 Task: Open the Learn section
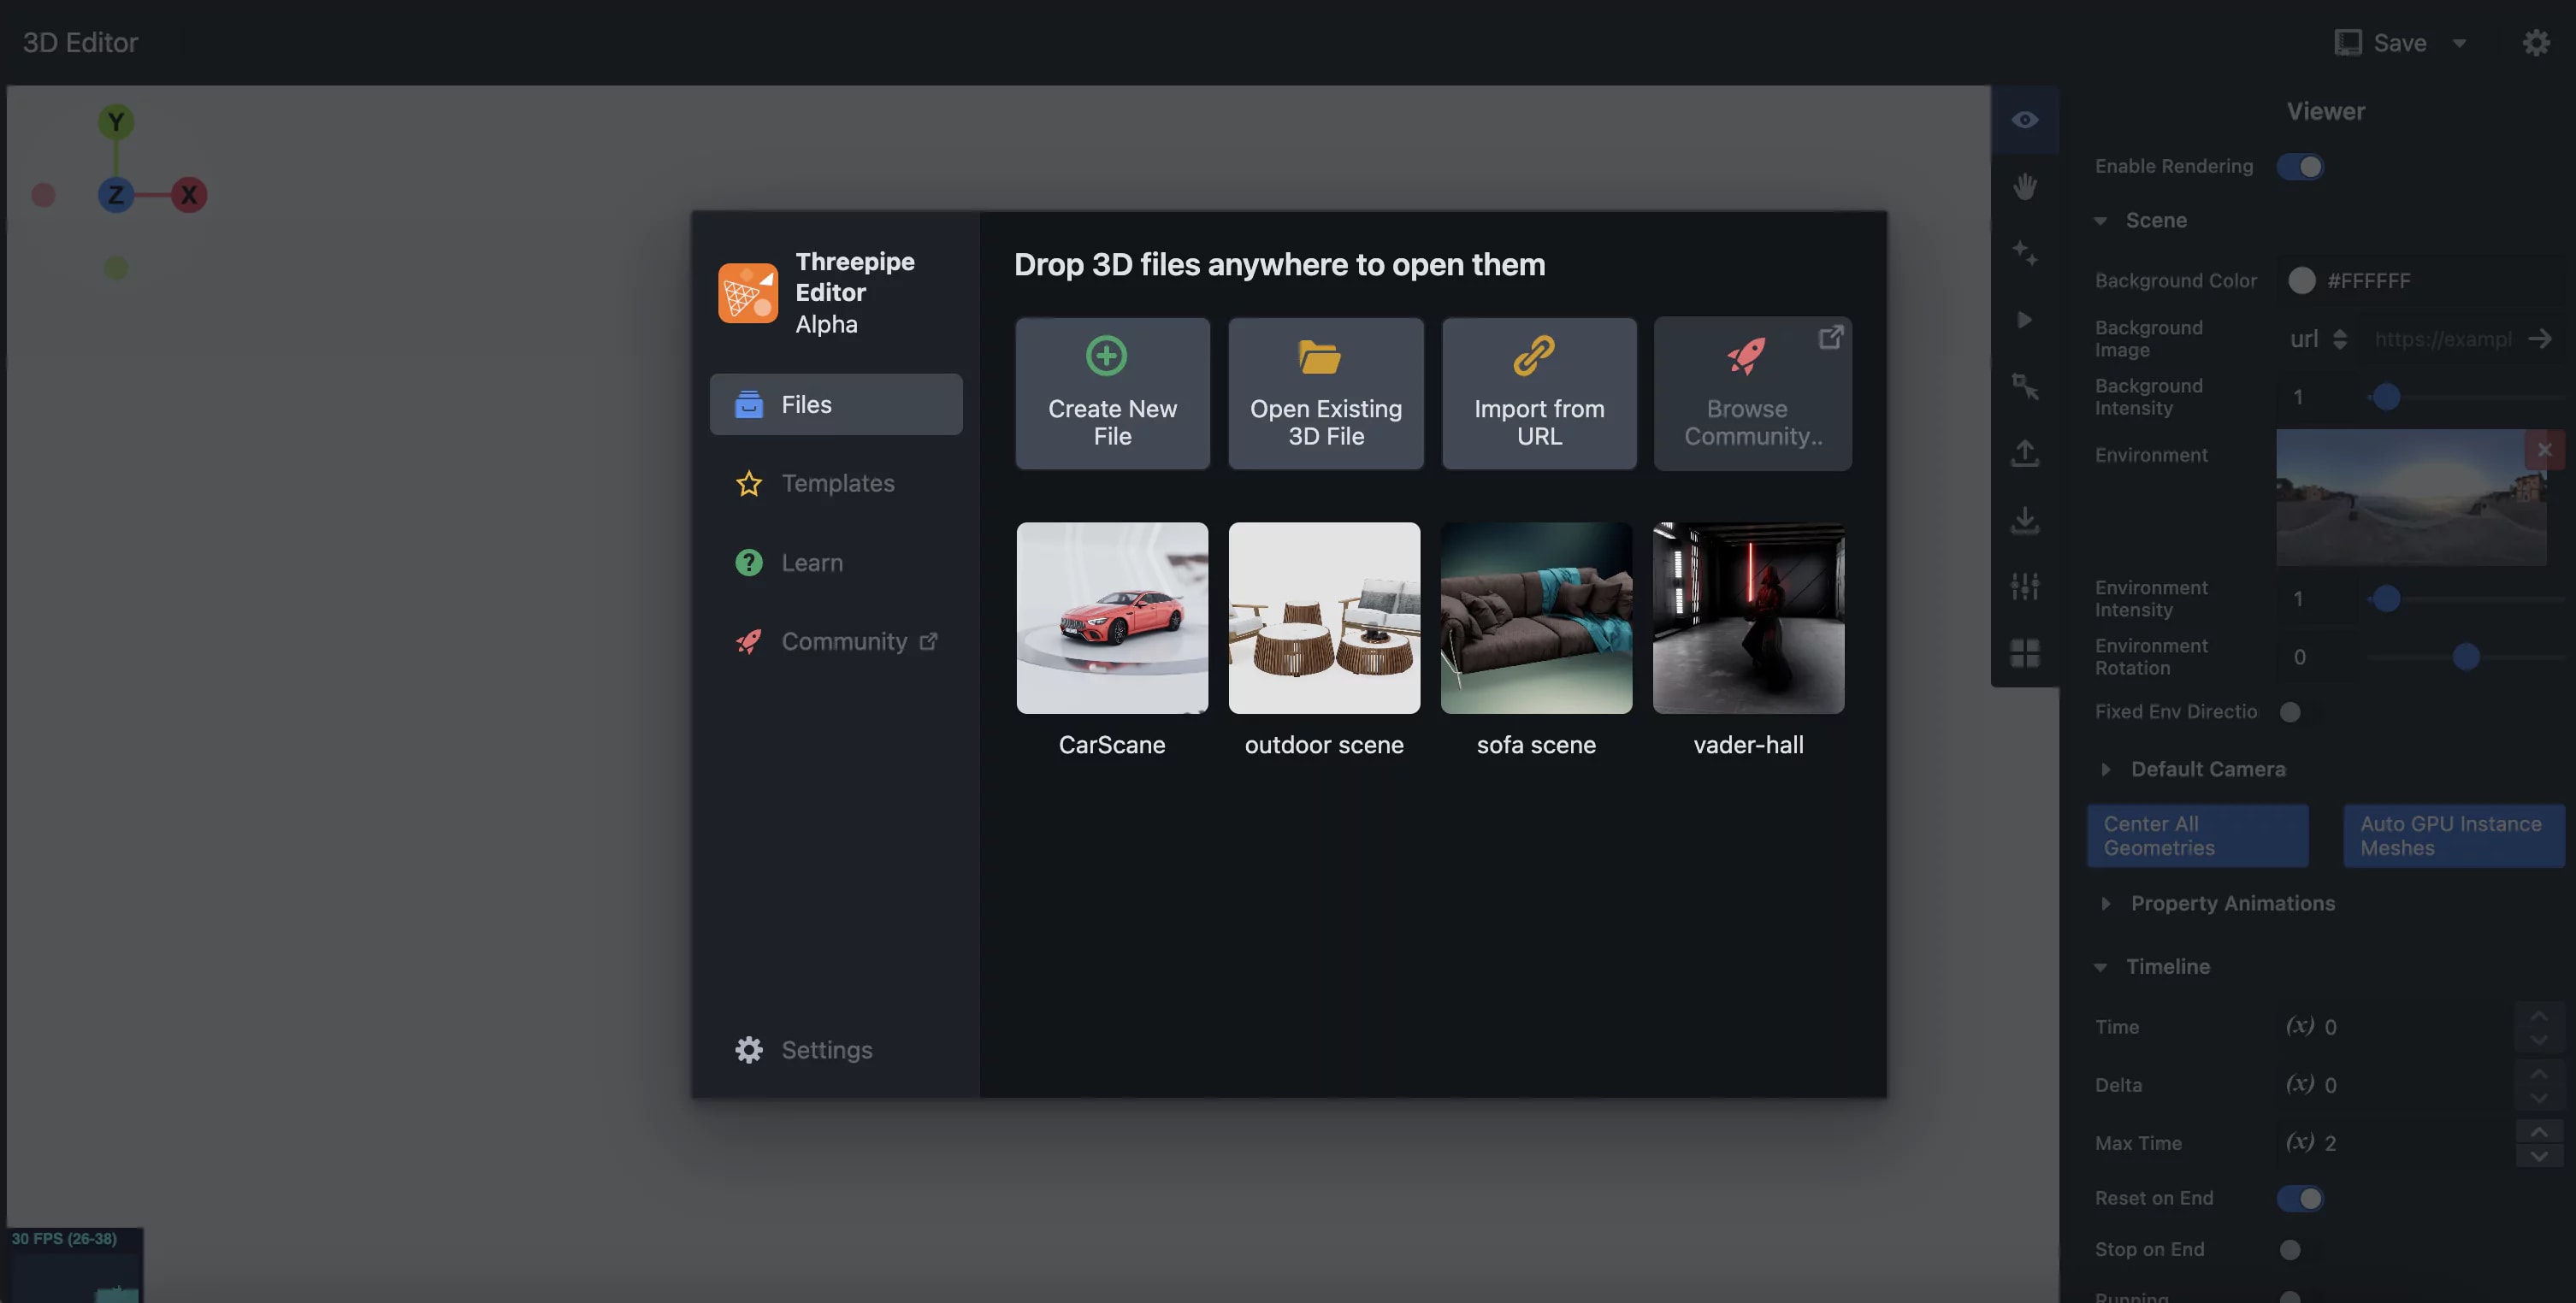pyautogui.click(x=812, y=562)
